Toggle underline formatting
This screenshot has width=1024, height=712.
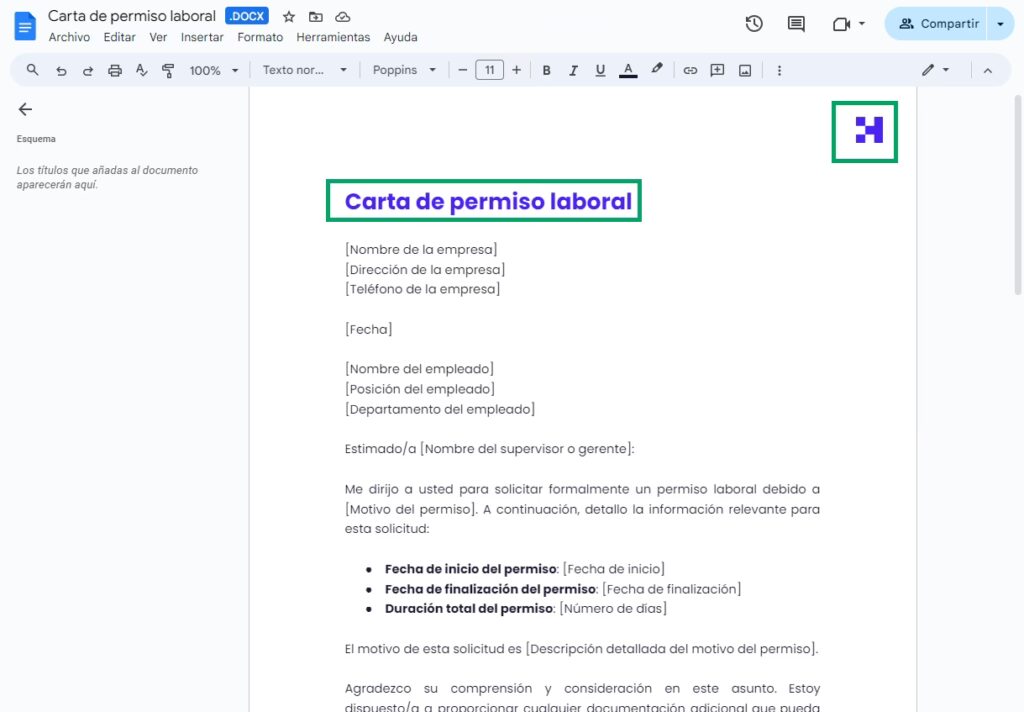[x=600, y=71]
